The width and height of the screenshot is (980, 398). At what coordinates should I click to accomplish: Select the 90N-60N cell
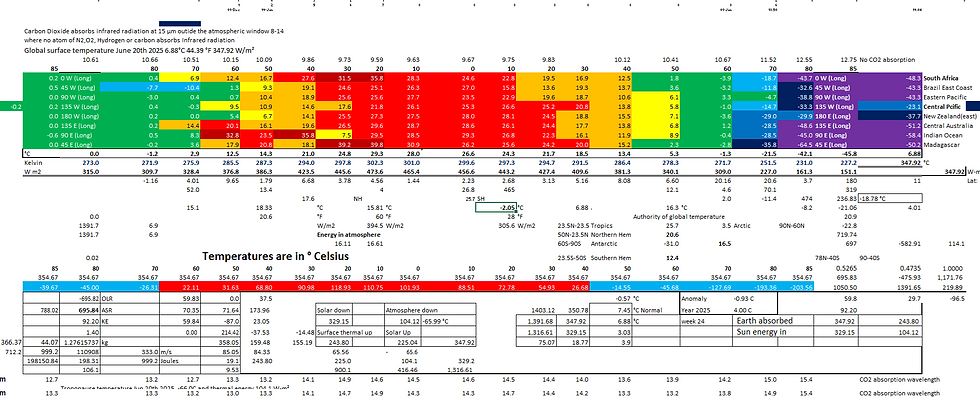[x=791, y=226]
